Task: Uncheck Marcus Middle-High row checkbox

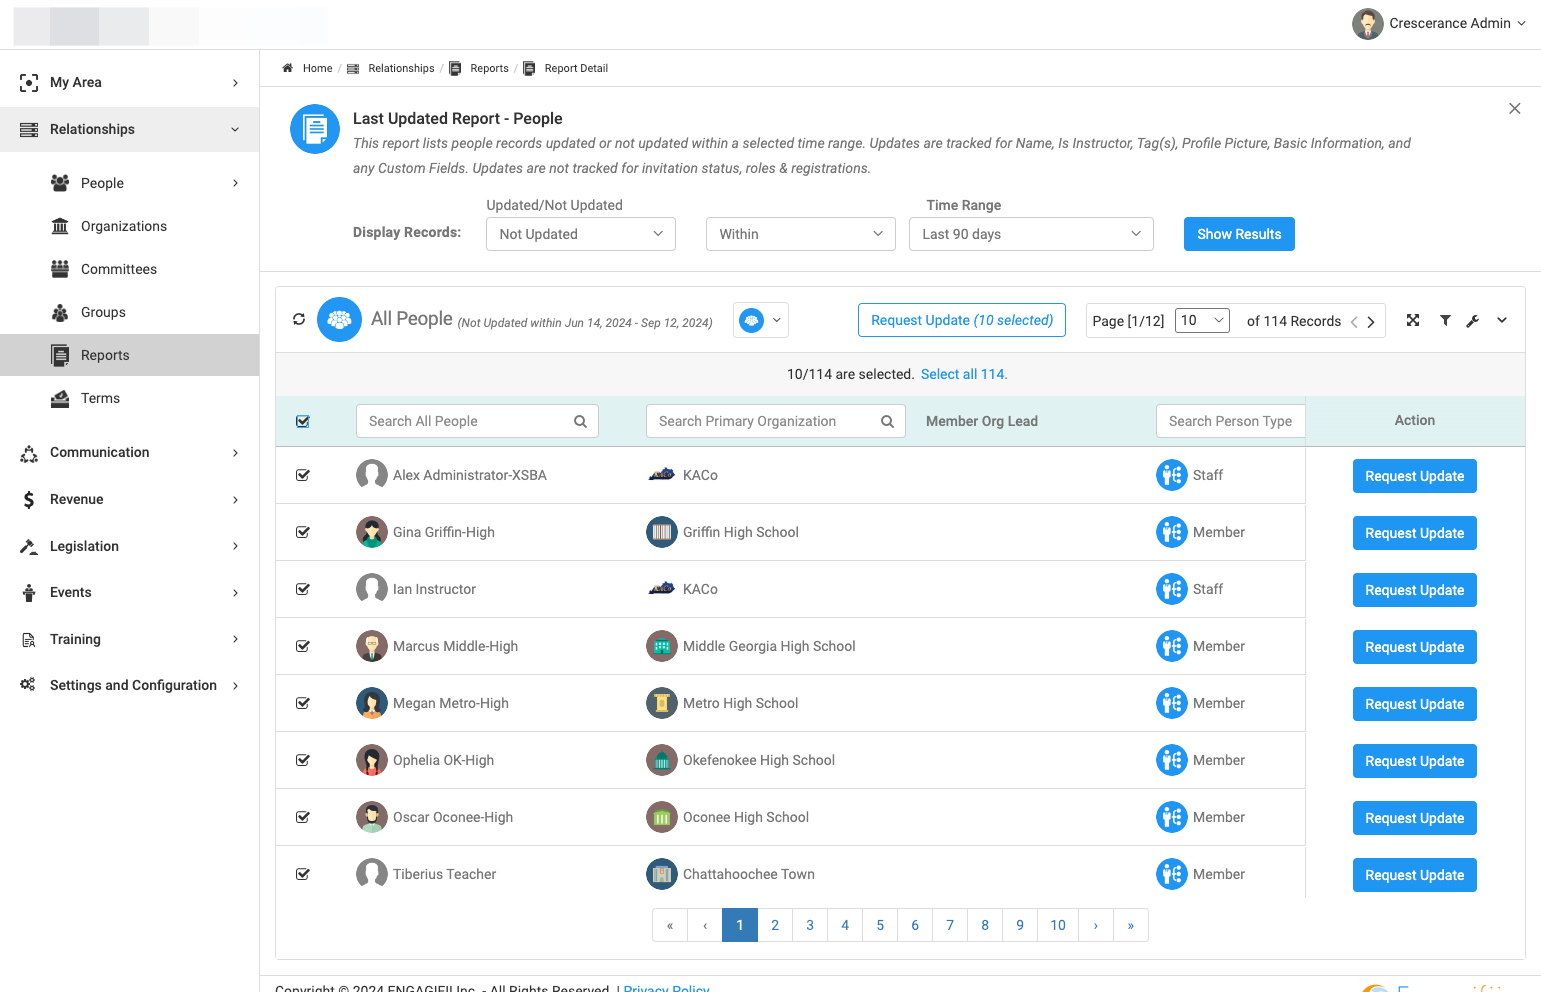Action: pyautogui.click(x=303, y=646)
